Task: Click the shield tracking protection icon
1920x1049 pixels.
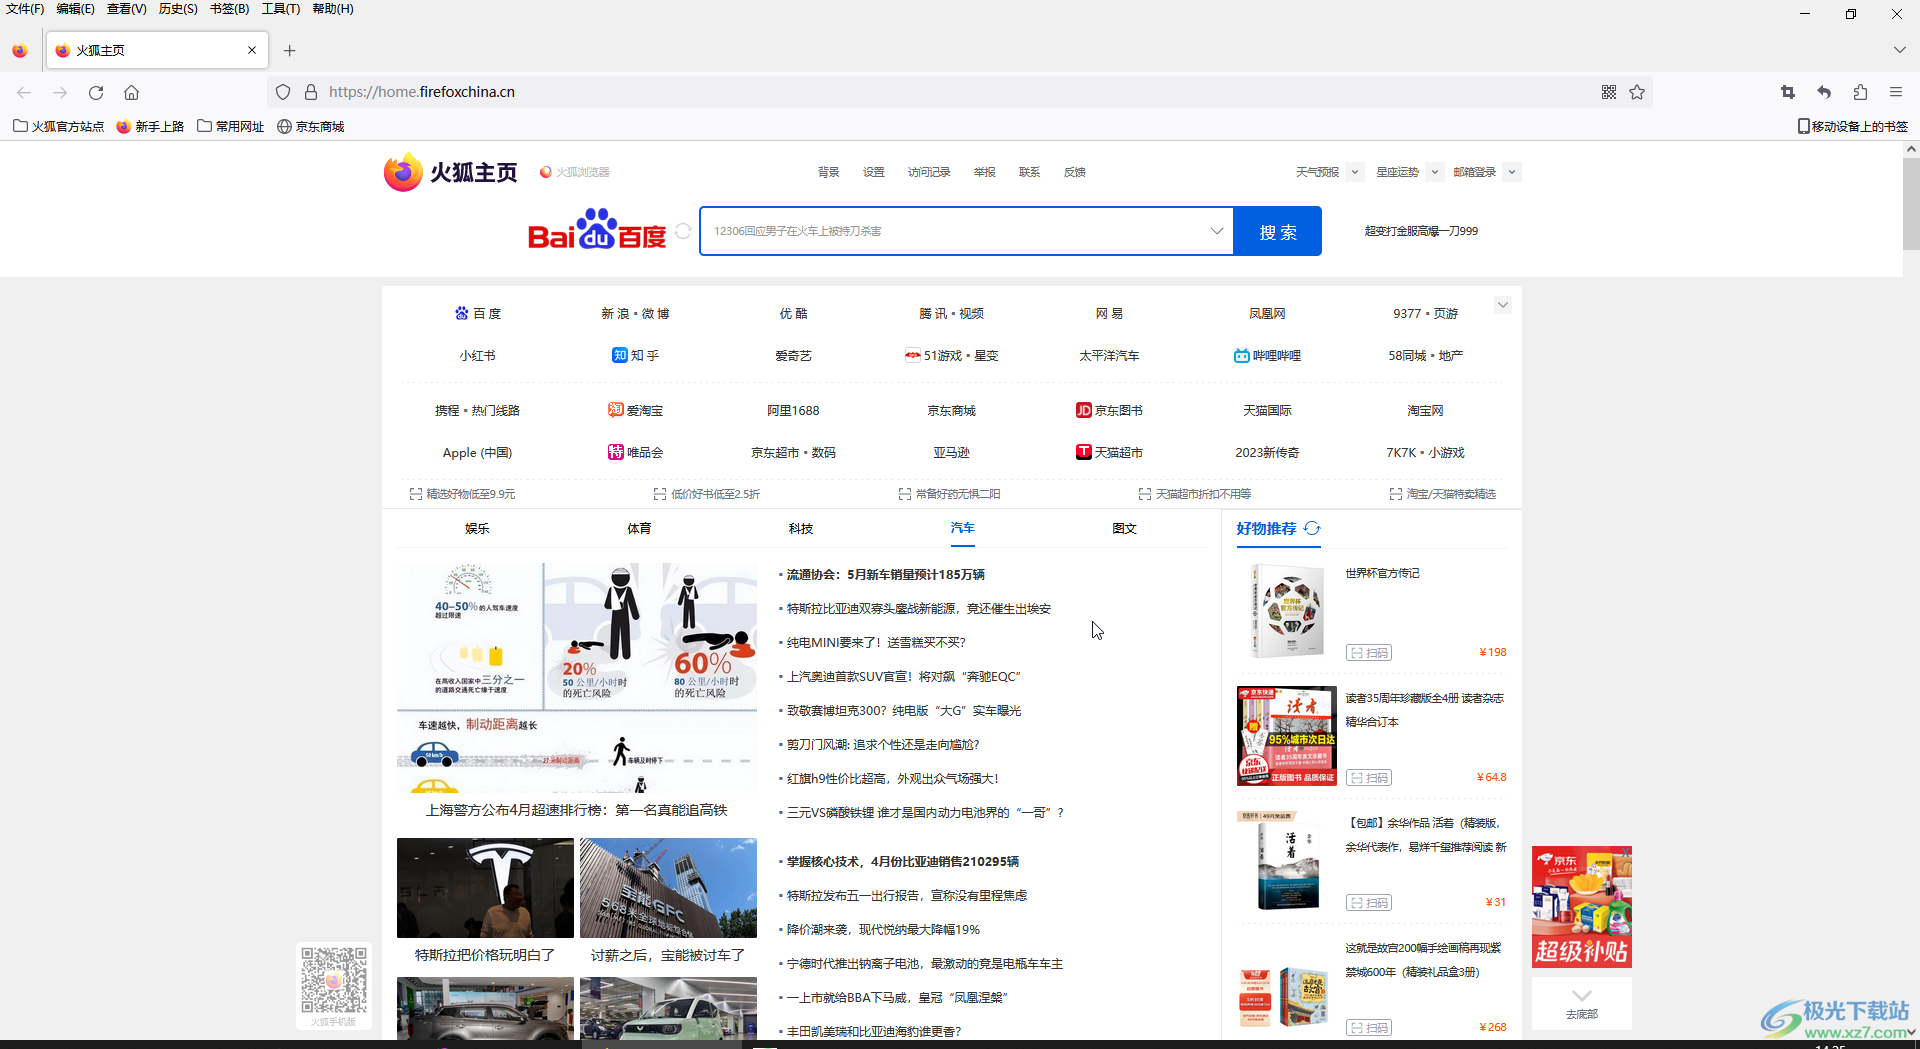Action: 283,92
